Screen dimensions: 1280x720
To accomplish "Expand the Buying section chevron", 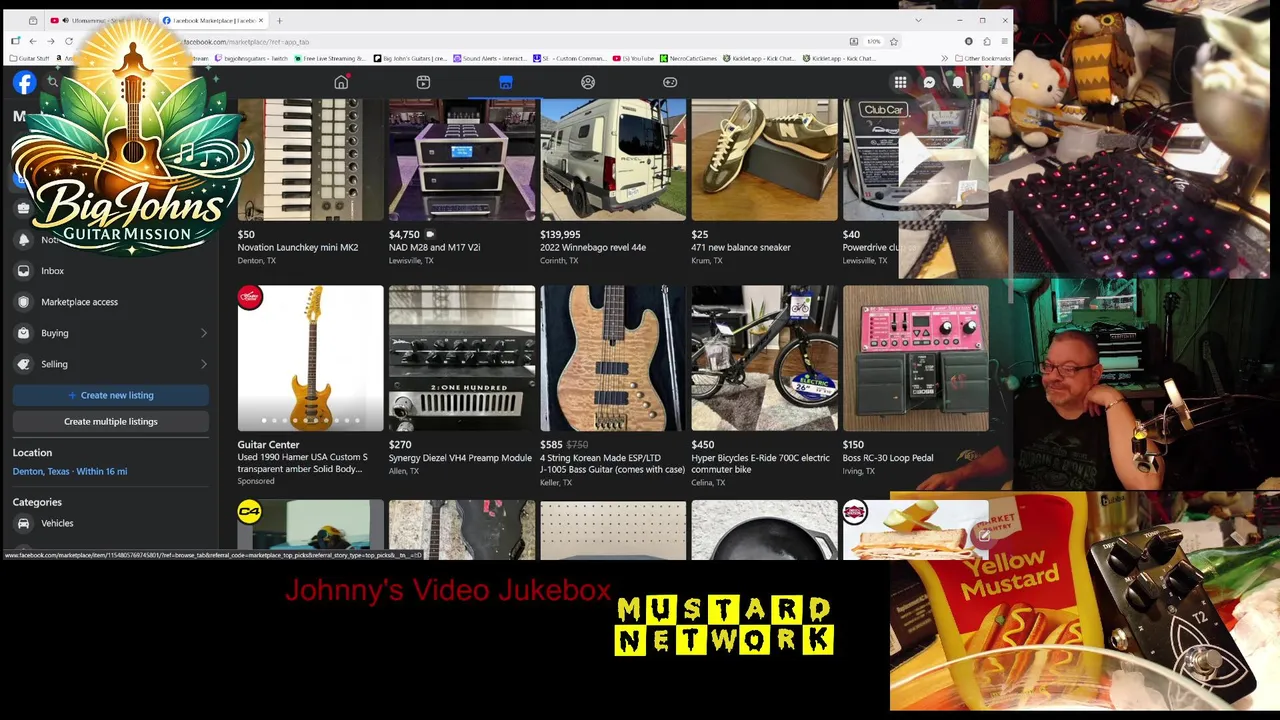I will coord(204,333).
